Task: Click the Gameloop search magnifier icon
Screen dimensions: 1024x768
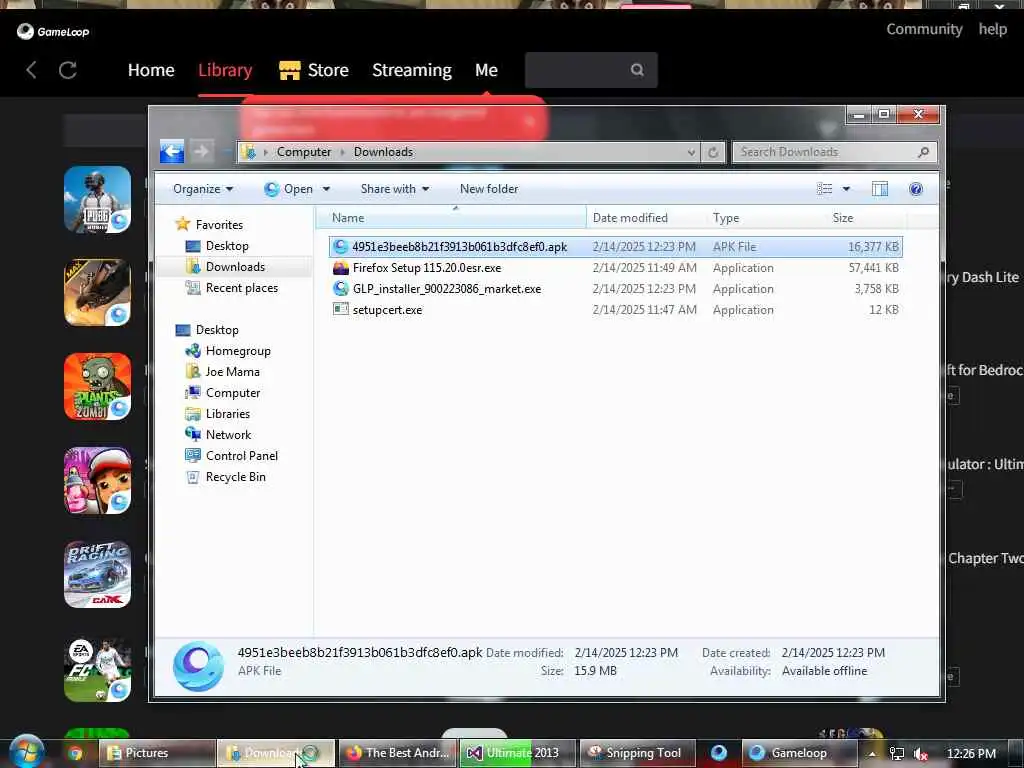Action: tap(637, 70)
